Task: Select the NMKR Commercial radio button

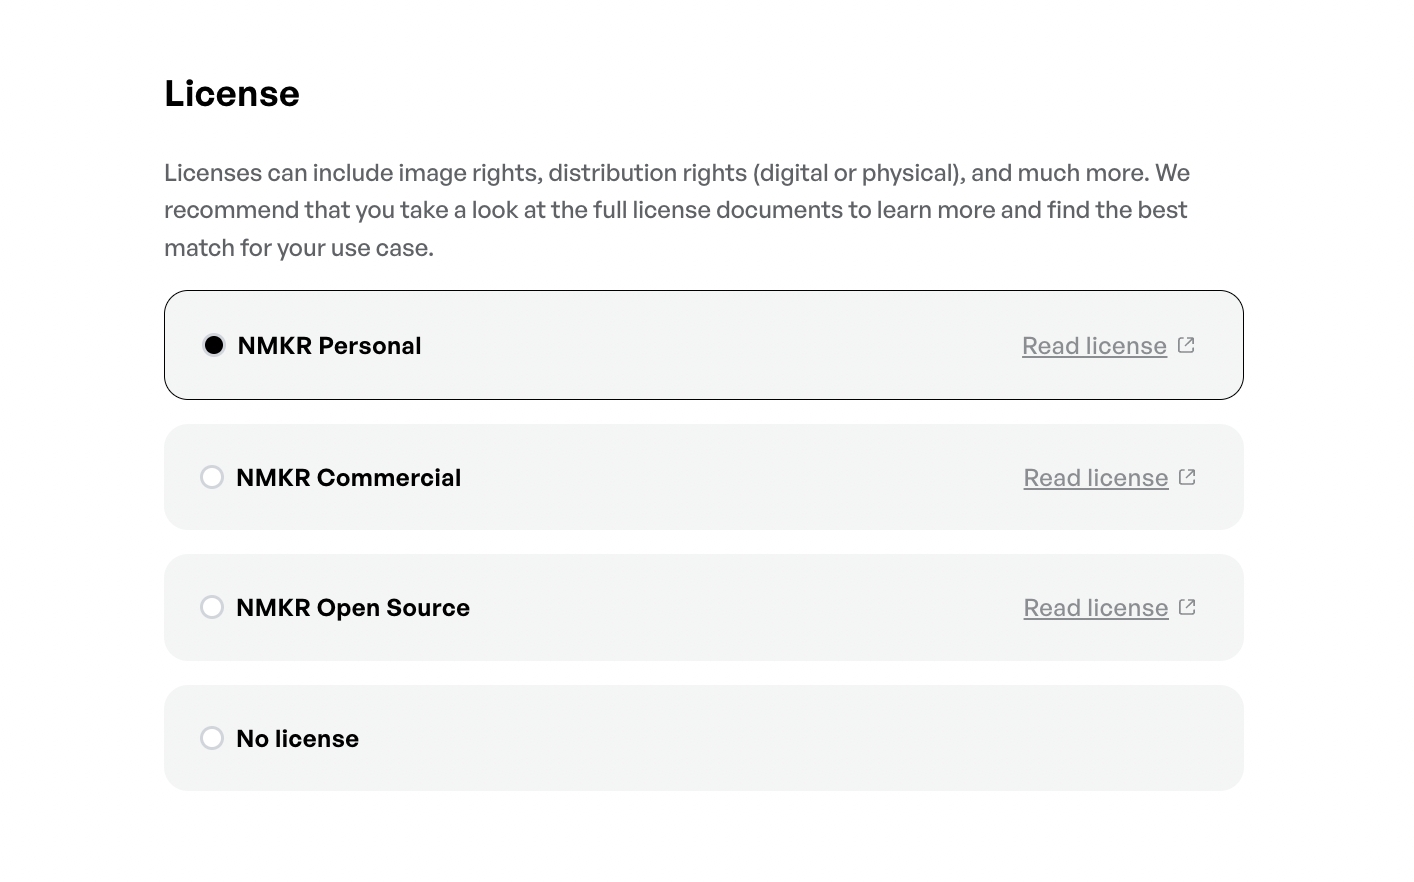Action: (212, 477)
